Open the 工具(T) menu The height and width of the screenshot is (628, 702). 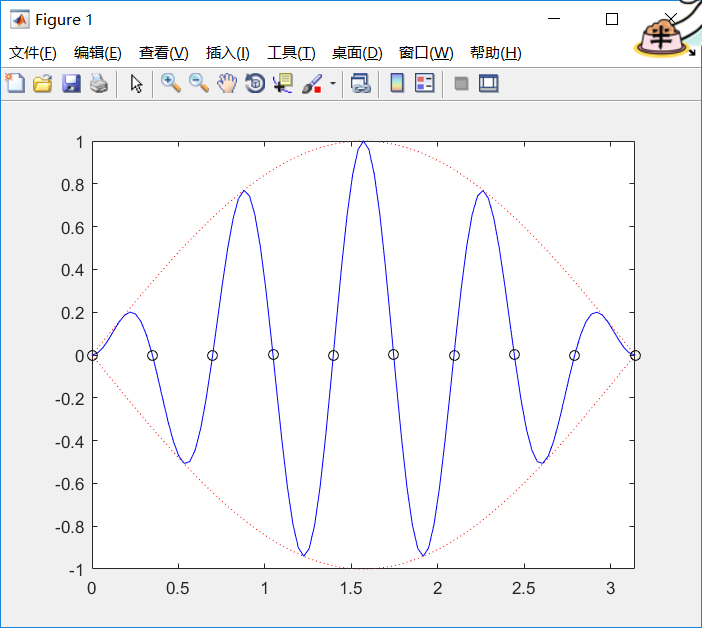291,53
